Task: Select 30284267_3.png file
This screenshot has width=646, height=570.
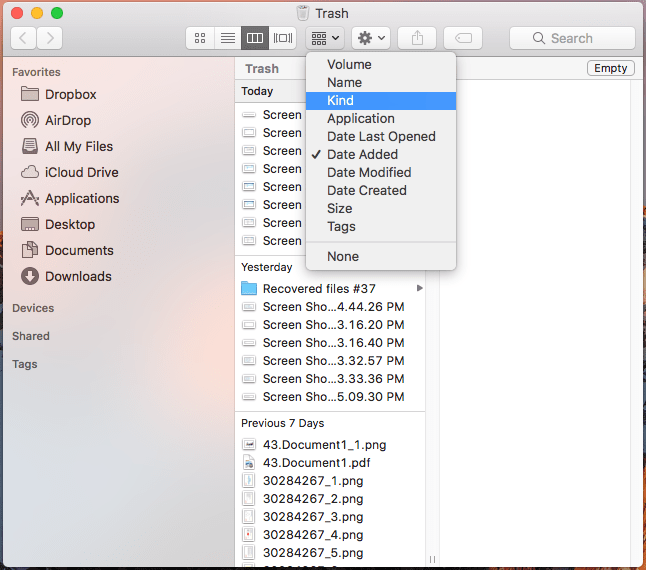Action: tap(332, 517)
